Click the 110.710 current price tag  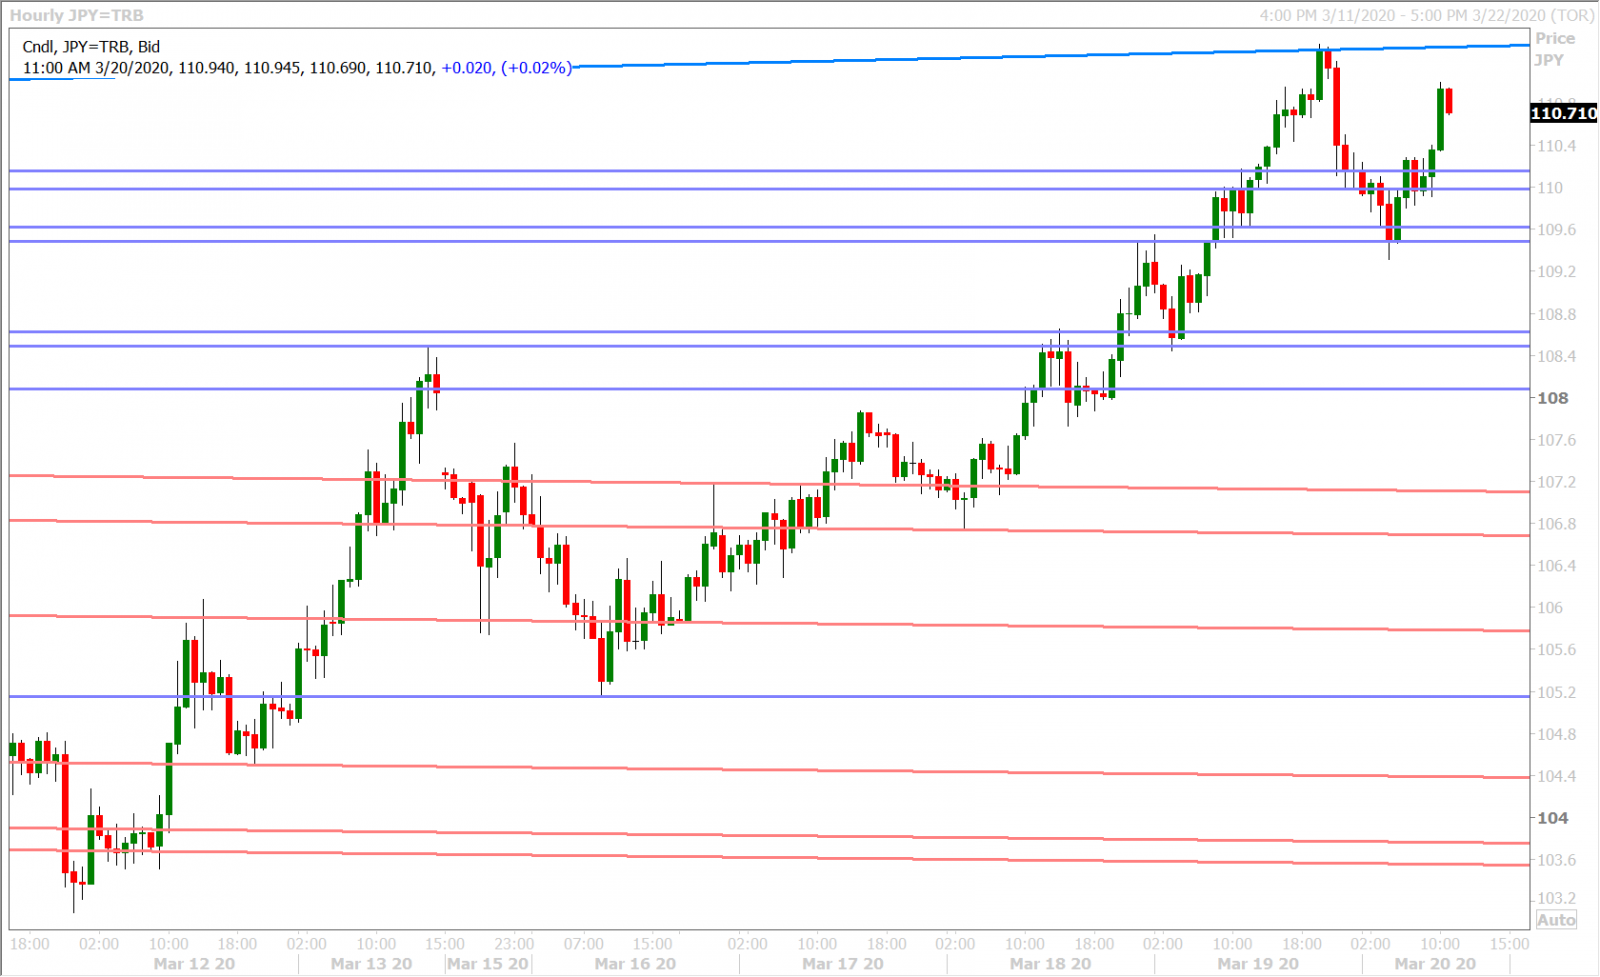(x=1563, y=113)
